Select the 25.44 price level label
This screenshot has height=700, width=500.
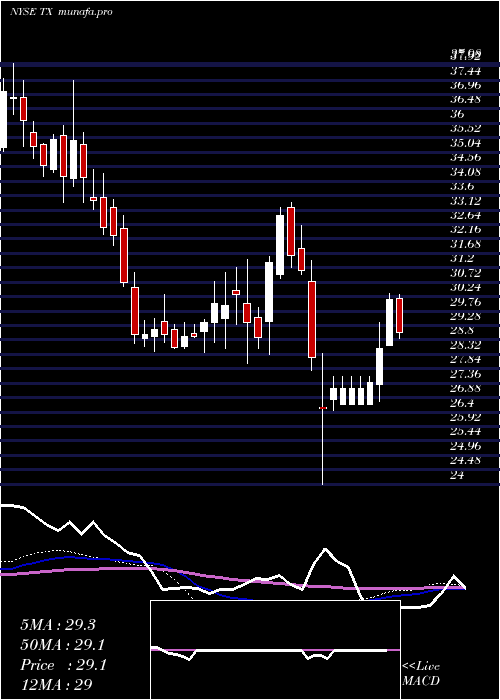click(465, 432)
